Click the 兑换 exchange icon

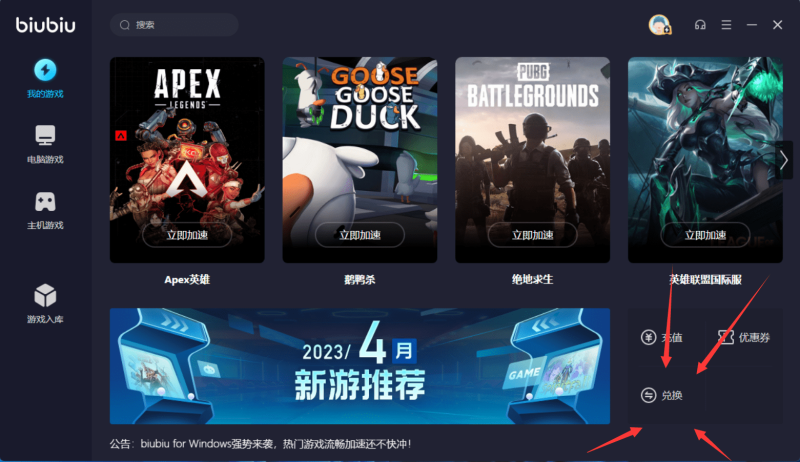coord(648,395)
